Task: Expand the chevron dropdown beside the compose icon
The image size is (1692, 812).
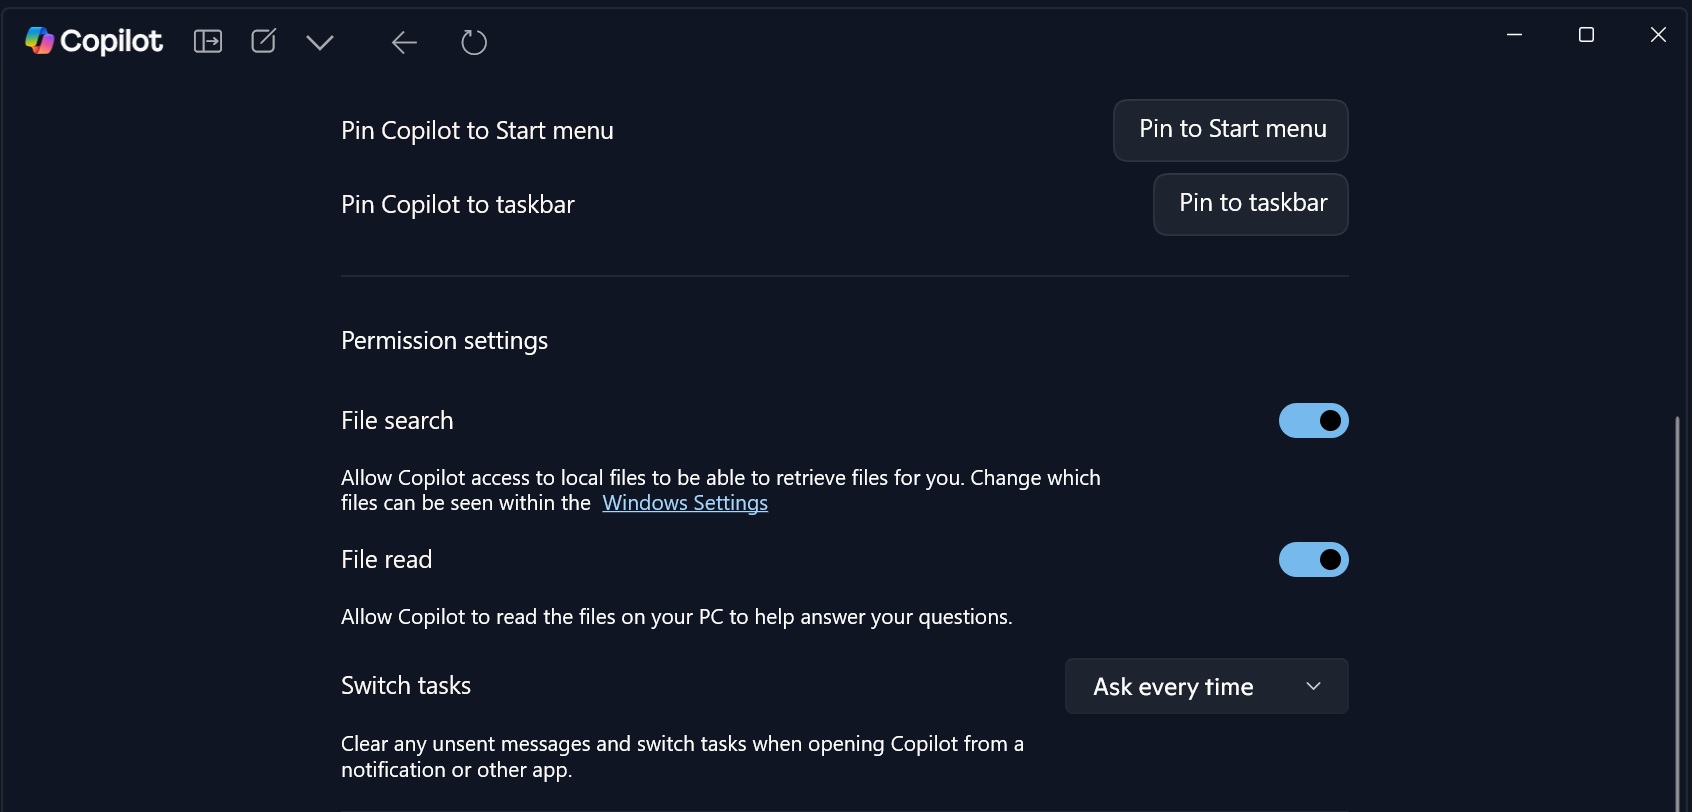Action: coord(319,42)
